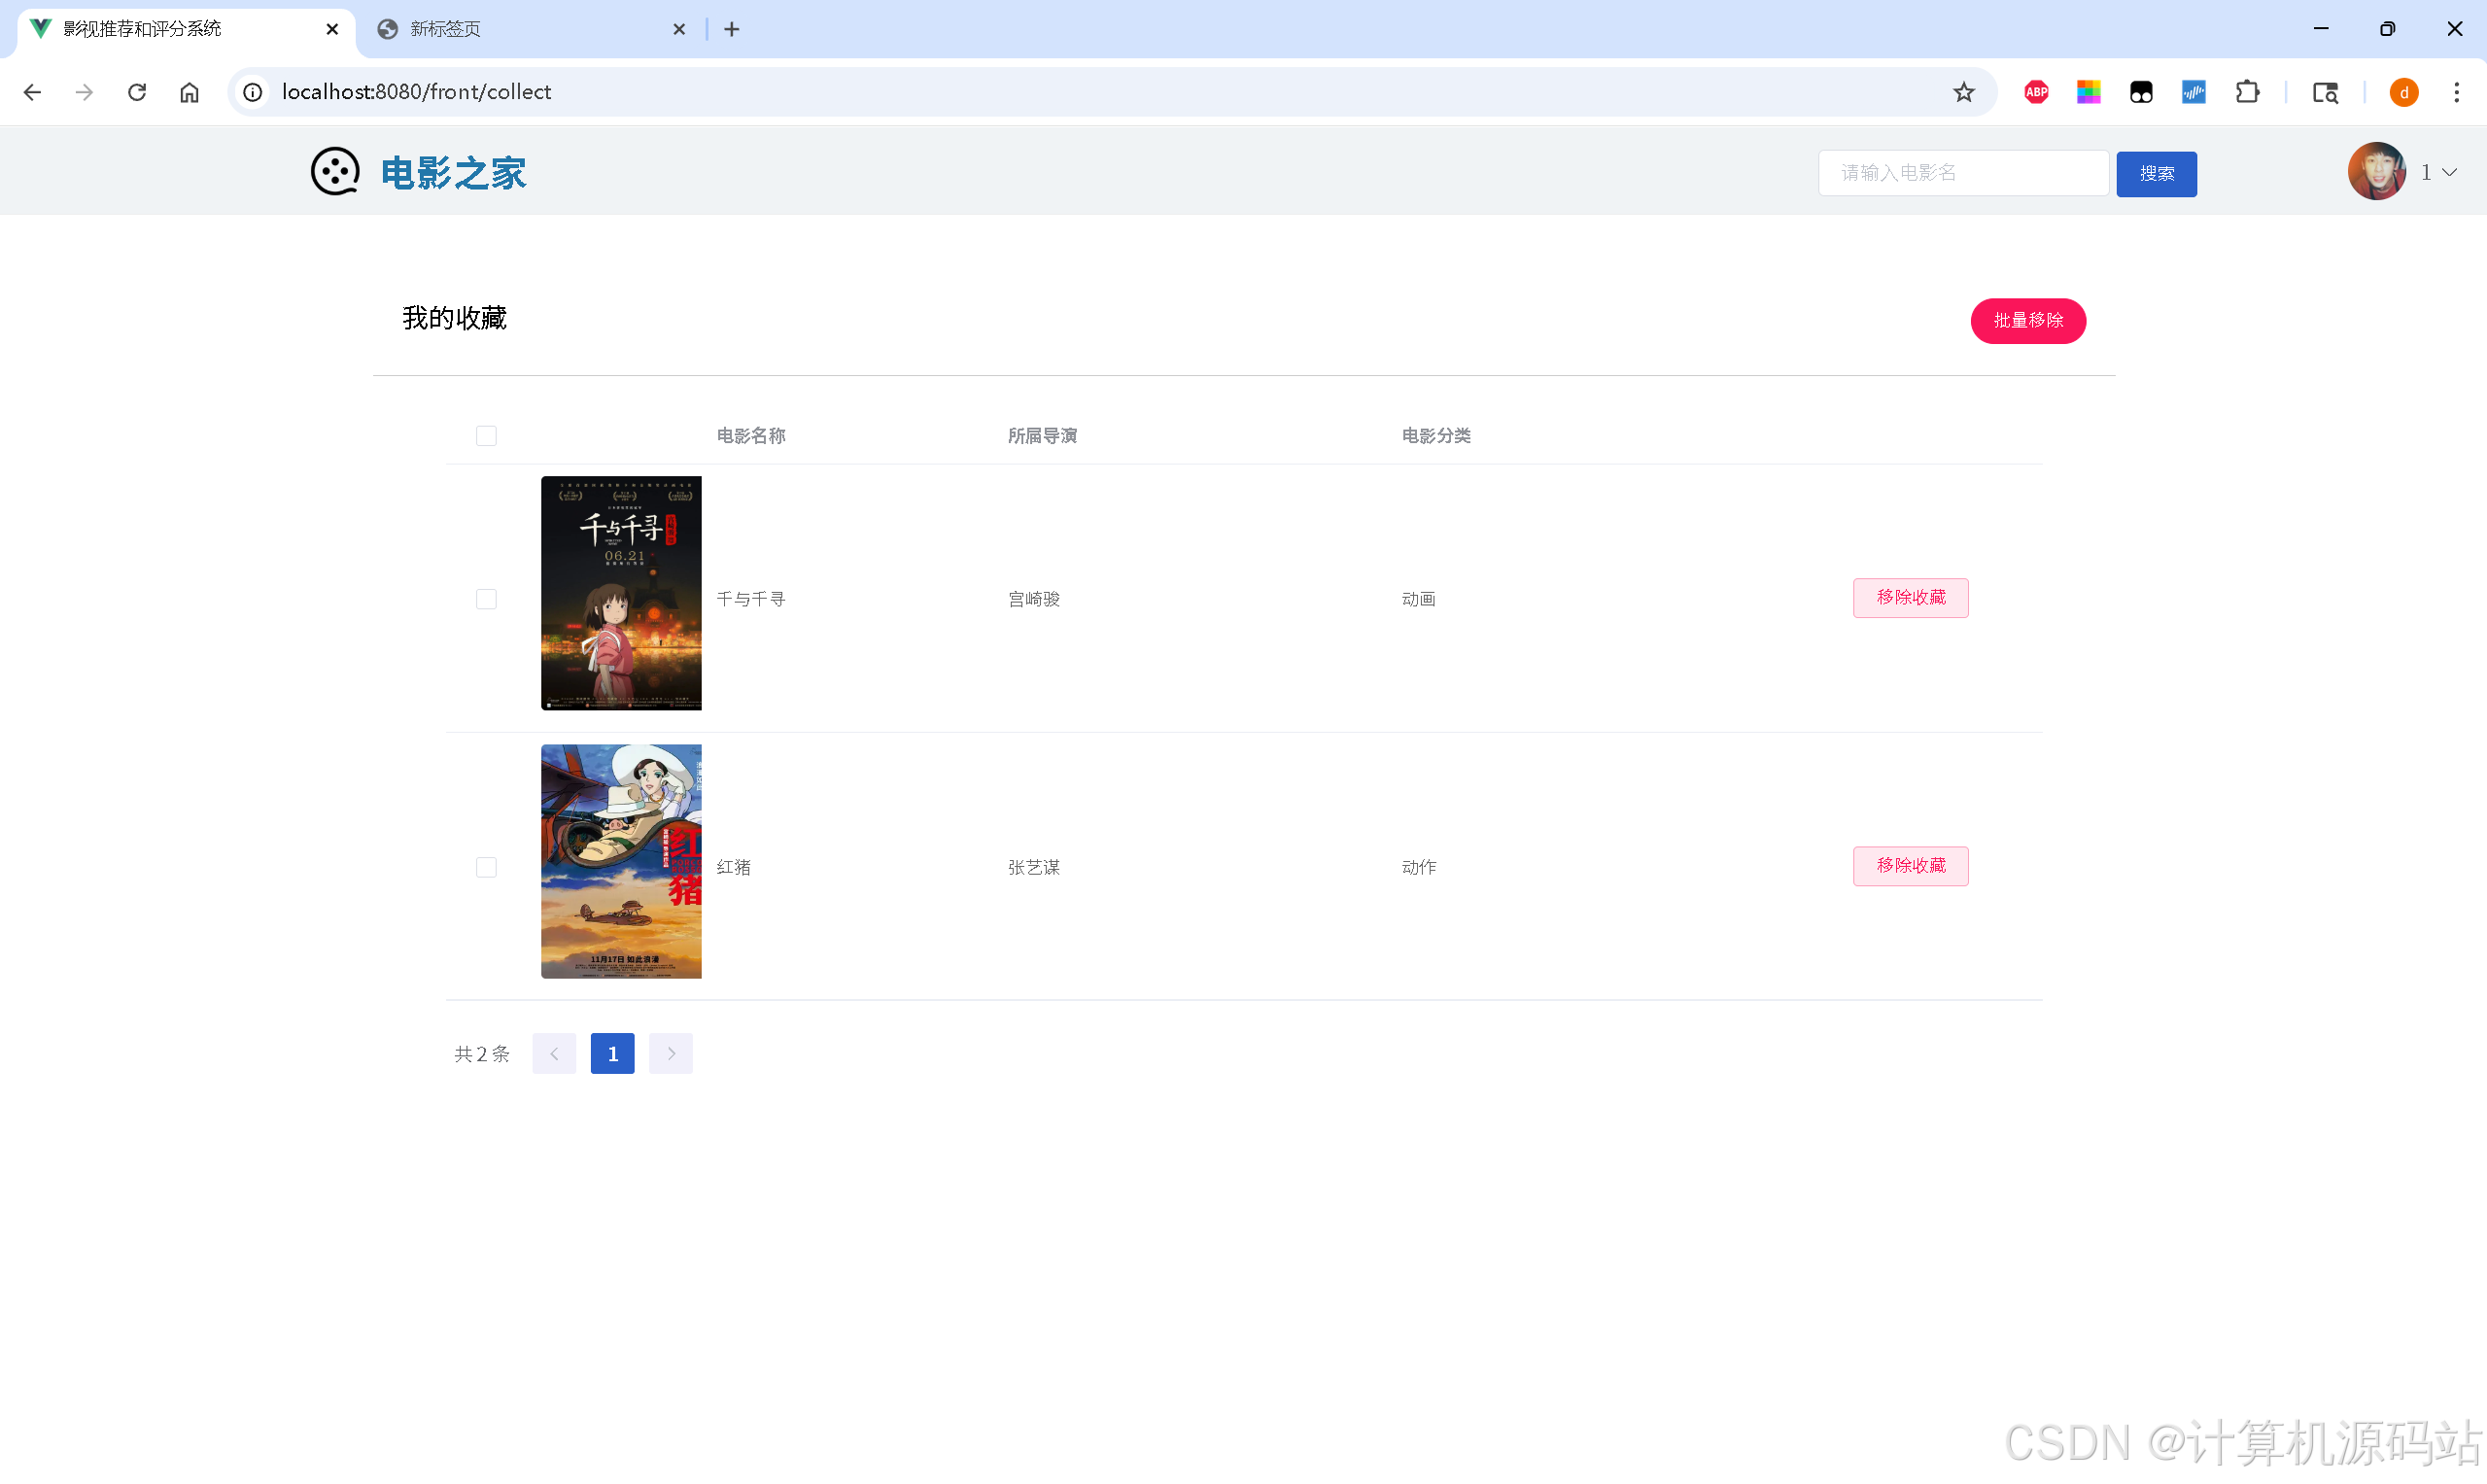Image resolution: width=2487 pixels, height=1484 pixels.
Task: View site information icon in address bar
Action: pos(253,92)
